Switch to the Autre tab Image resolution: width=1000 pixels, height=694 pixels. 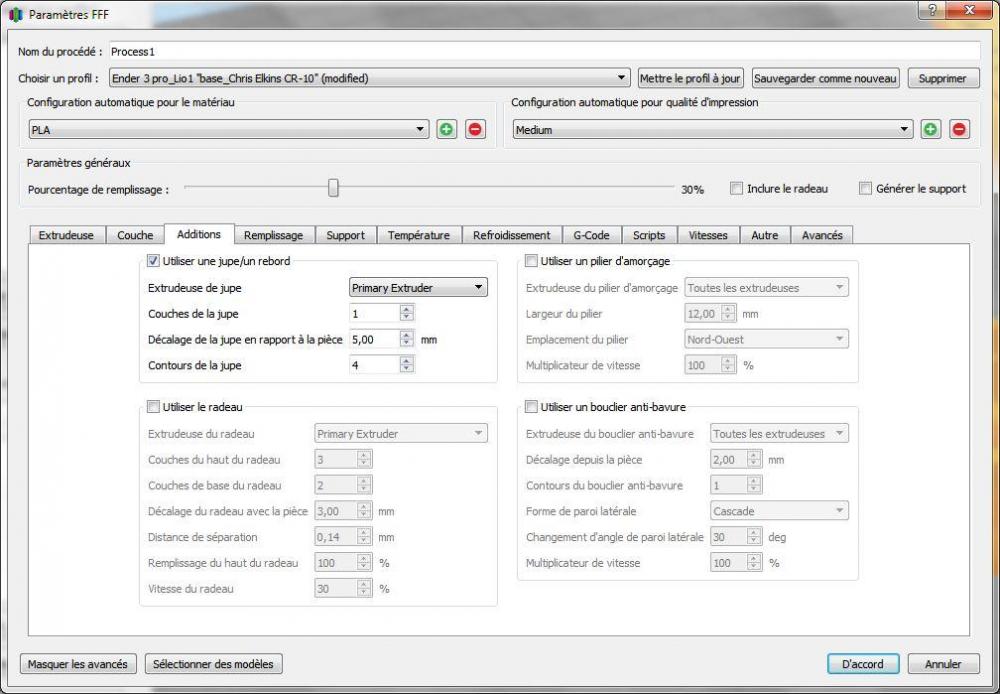click(x=765, y=235)
